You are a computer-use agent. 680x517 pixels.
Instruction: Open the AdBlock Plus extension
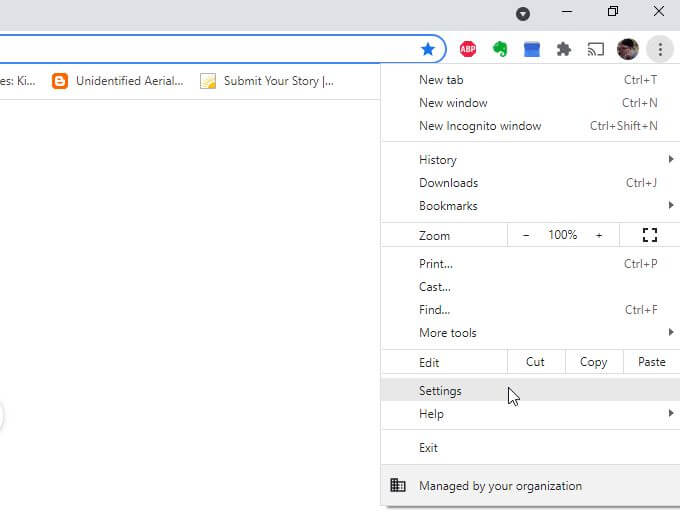[467, 49]
